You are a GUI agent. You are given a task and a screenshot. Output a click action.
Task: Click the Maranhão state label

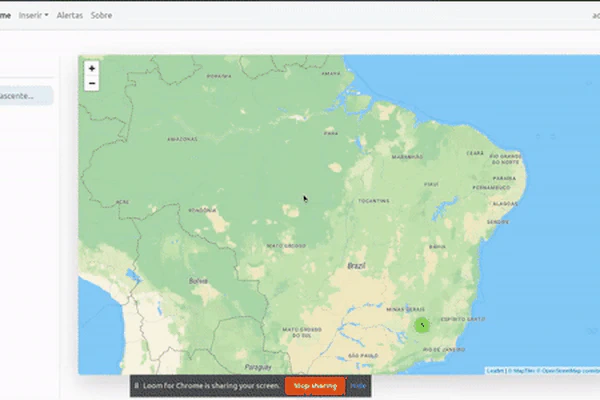pos(407,157)
